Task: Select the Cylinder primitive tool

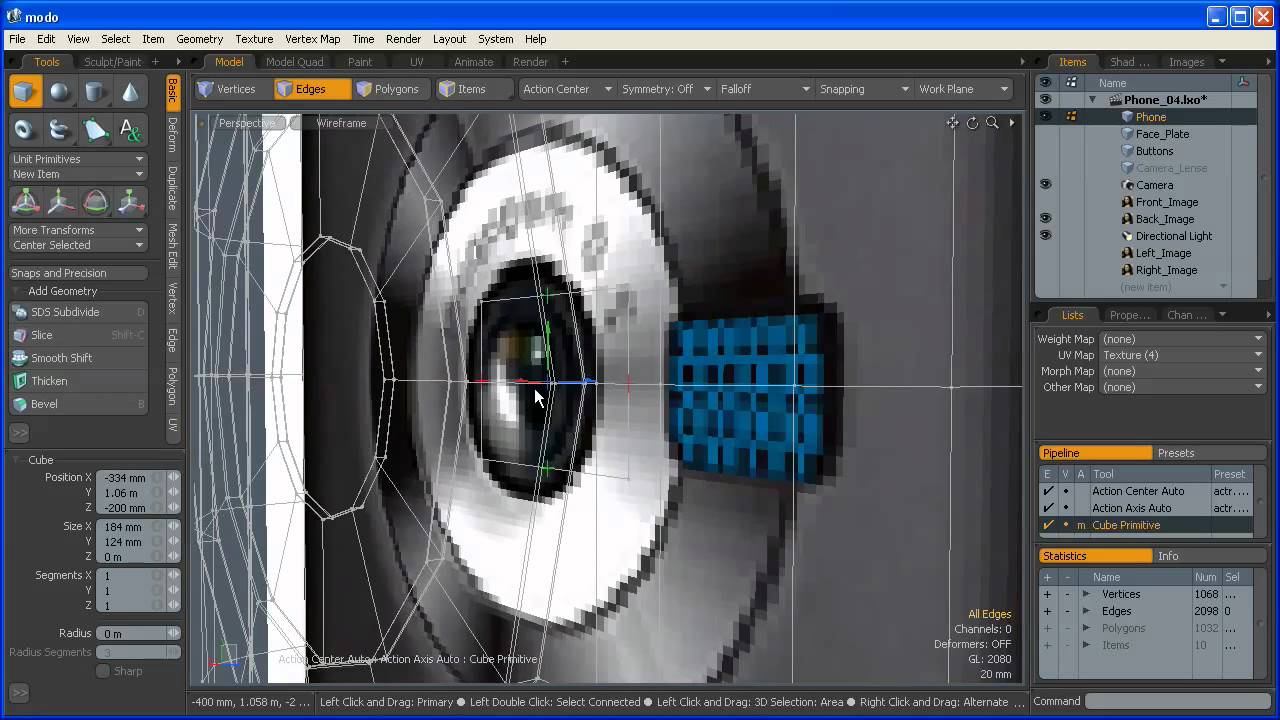Action: click(x=96, y=93)
